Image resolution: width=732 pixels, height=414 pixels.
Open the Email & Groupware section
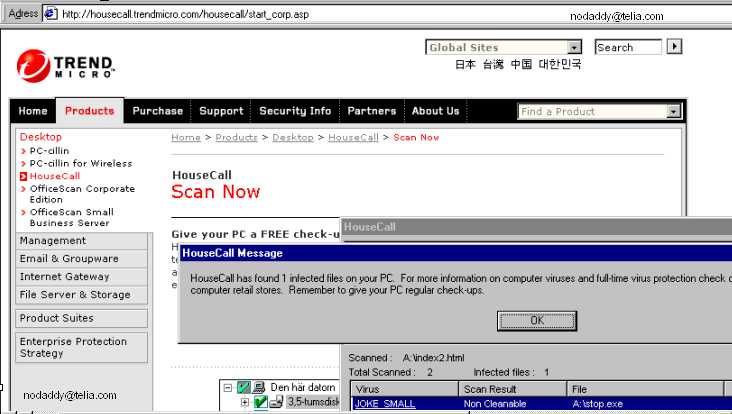82,259
